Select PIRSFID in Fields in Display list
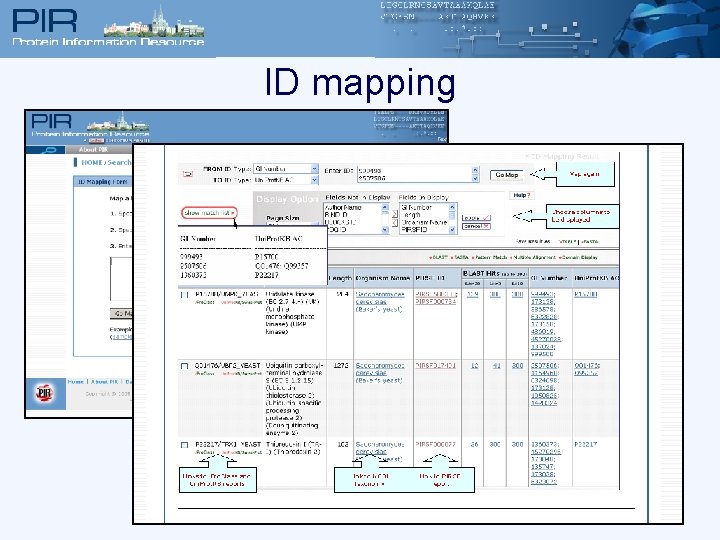Image resolution: width=720 pixels, height=540 pixels. (414, 229)
